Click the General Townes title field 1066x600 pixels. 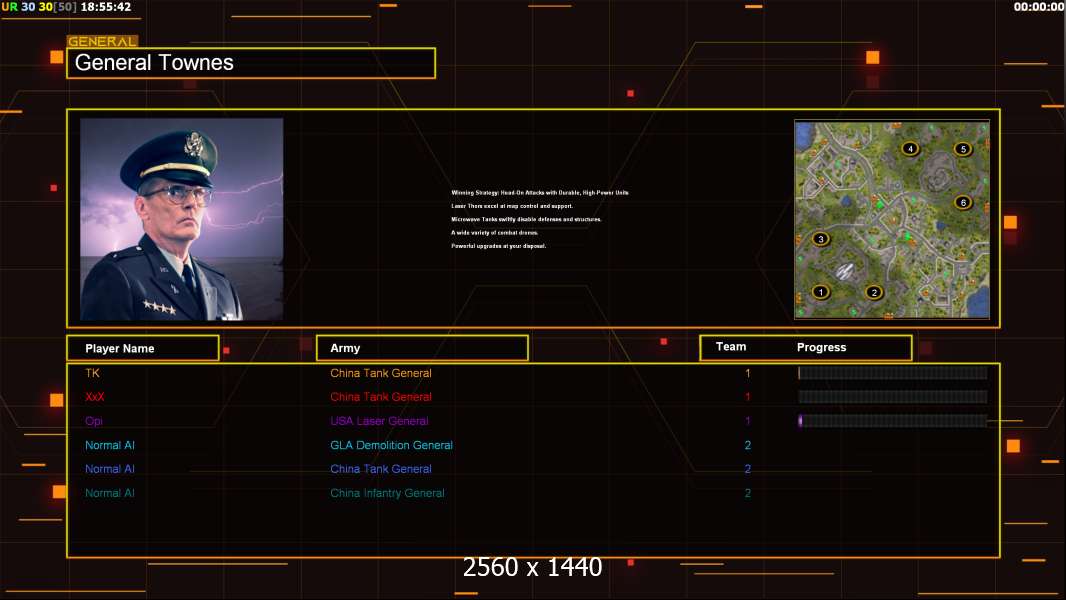pyautogui.click(x=251, y=63)
